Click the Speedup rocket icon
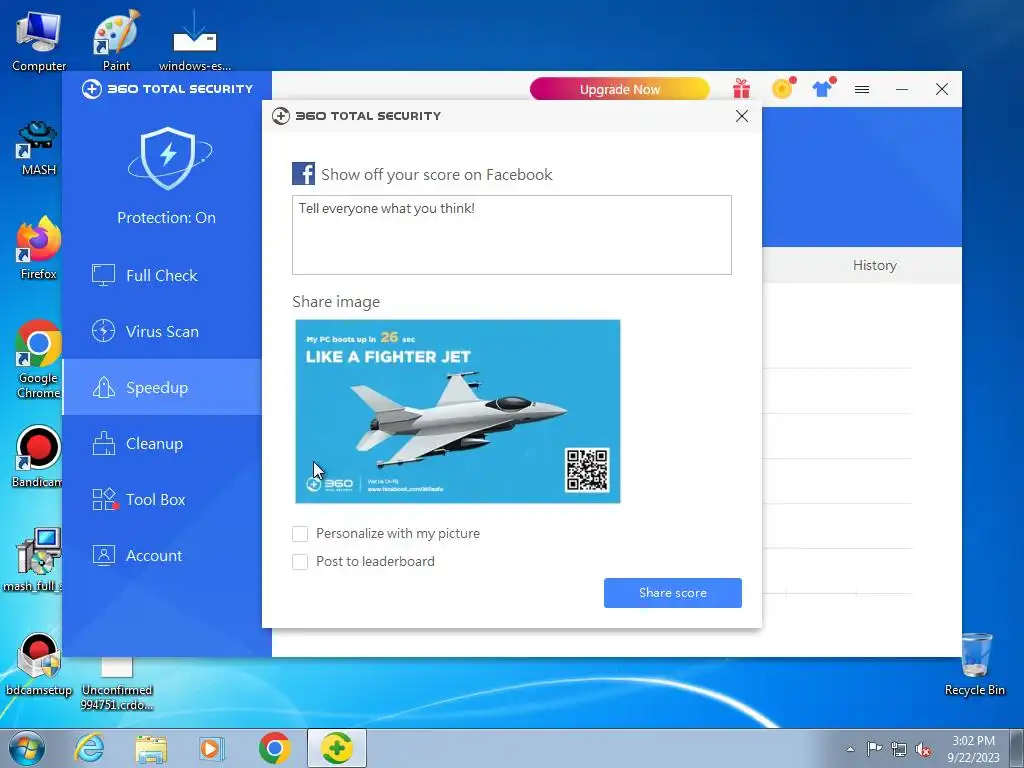Screen dimensions: 1024x768 [x=103, y=387]
